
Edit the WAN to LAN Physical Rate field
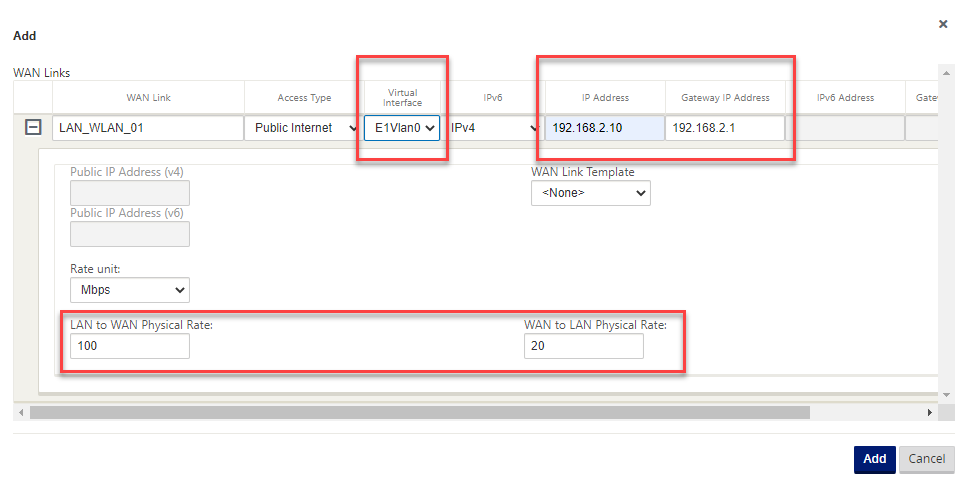pos(583,346)
